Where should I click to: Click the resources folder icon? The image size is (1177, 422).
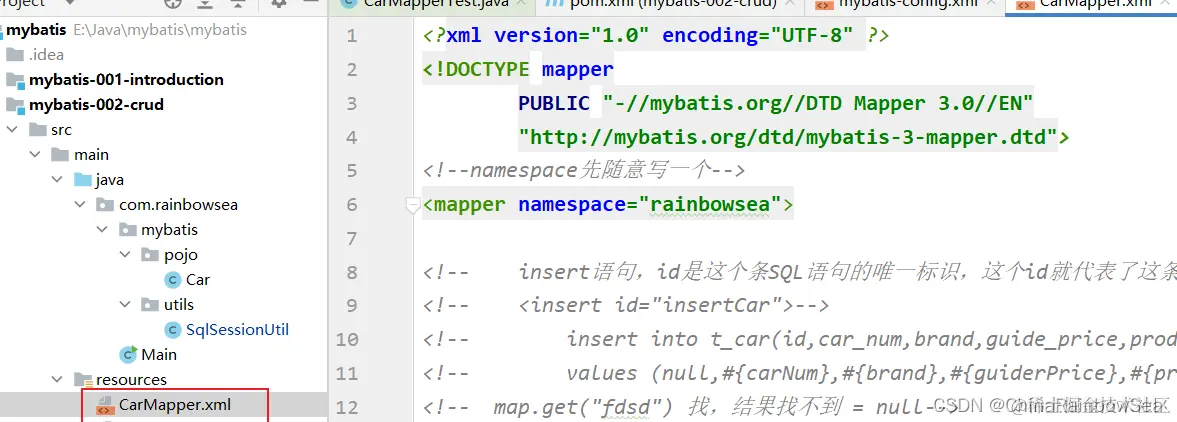pyautogui.click(x=83, y=380)
